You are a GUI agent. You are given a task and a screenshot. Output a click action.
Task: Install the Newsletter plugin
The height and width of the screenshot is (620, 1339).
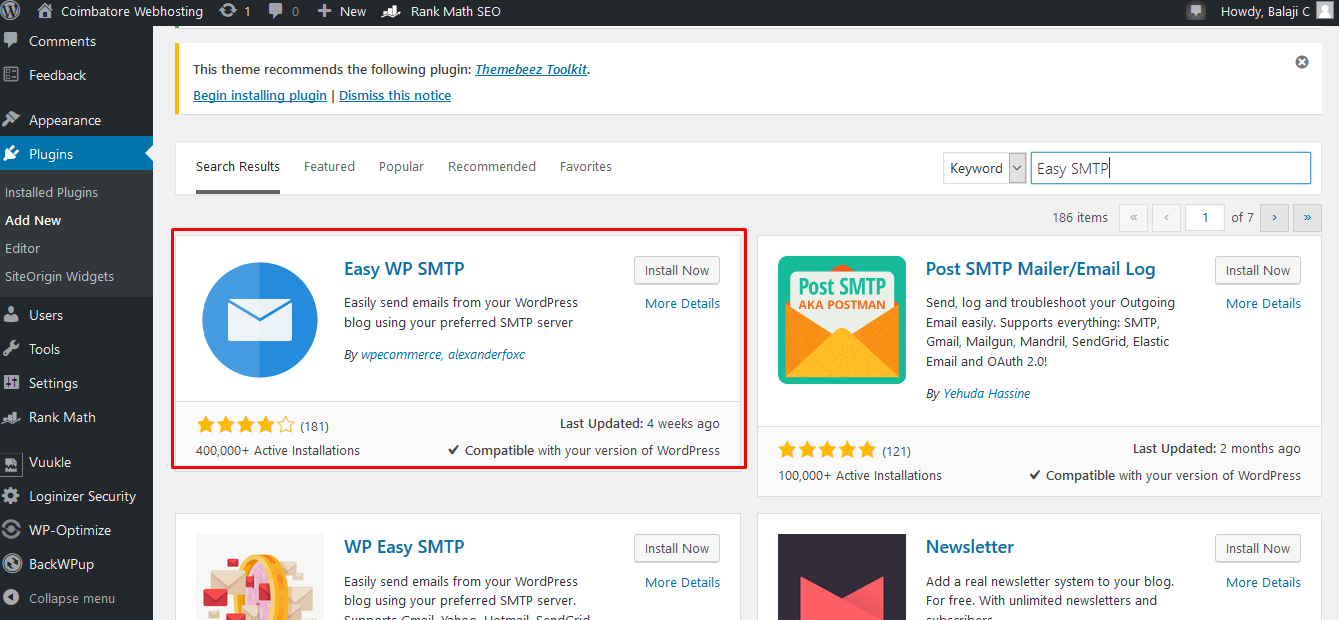1258,548
